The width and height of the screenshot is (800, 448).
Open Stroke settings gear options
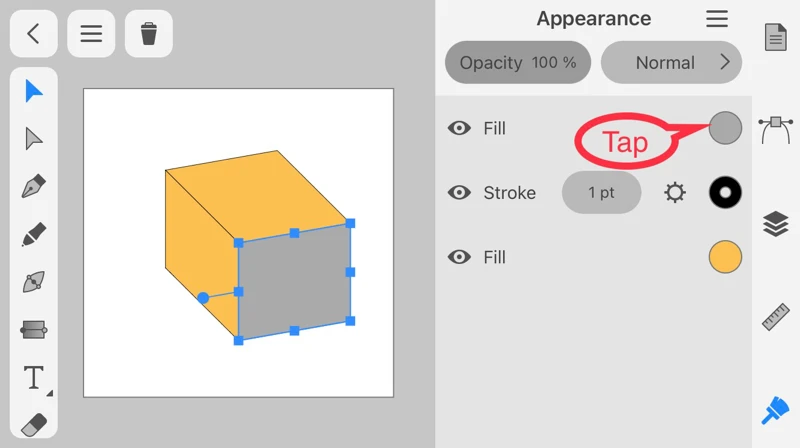(676, 193)
